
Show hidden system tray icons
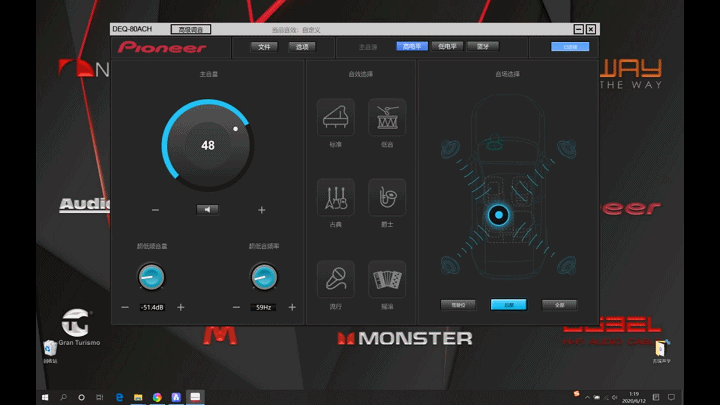point(587,398)
